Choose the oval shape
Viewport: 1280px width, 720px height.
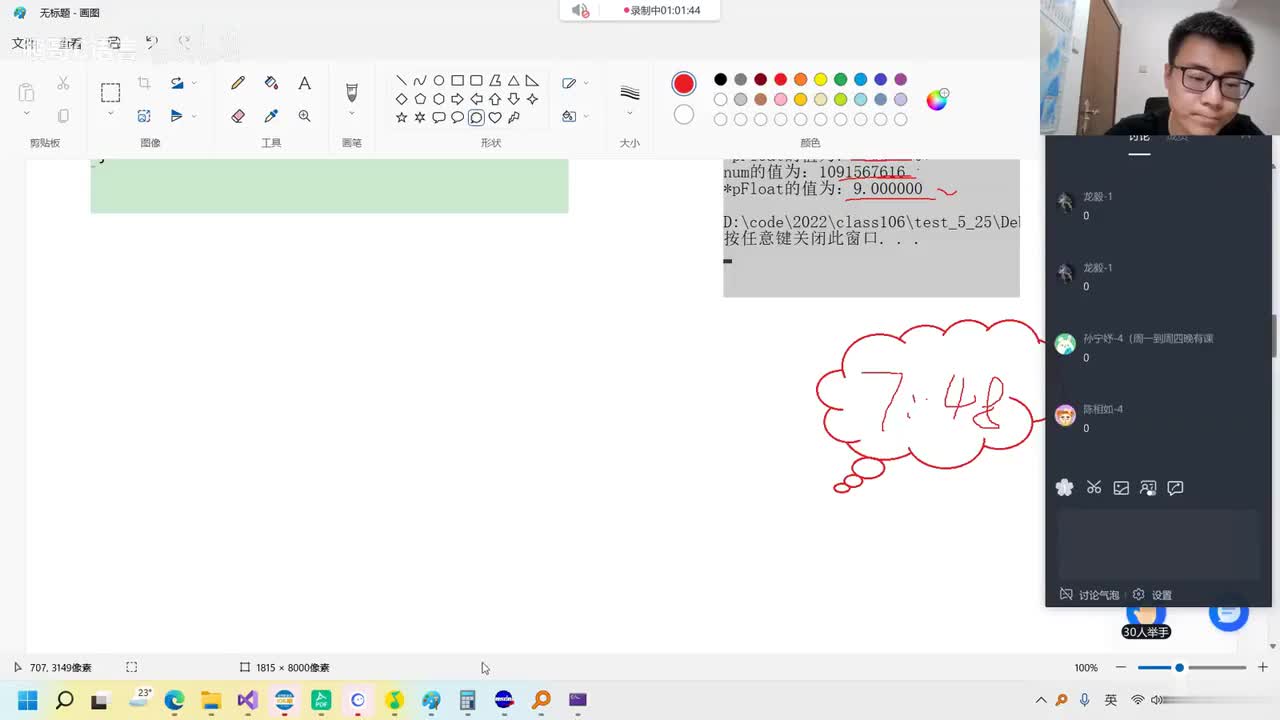click(x=438, y=81)
